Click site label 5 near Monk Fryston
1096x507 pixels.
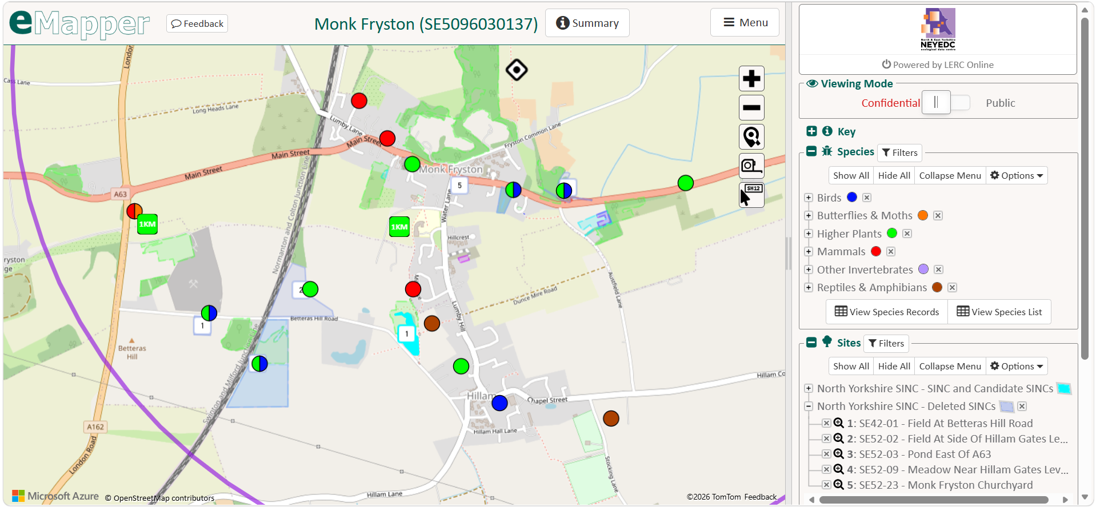point(458,185)
